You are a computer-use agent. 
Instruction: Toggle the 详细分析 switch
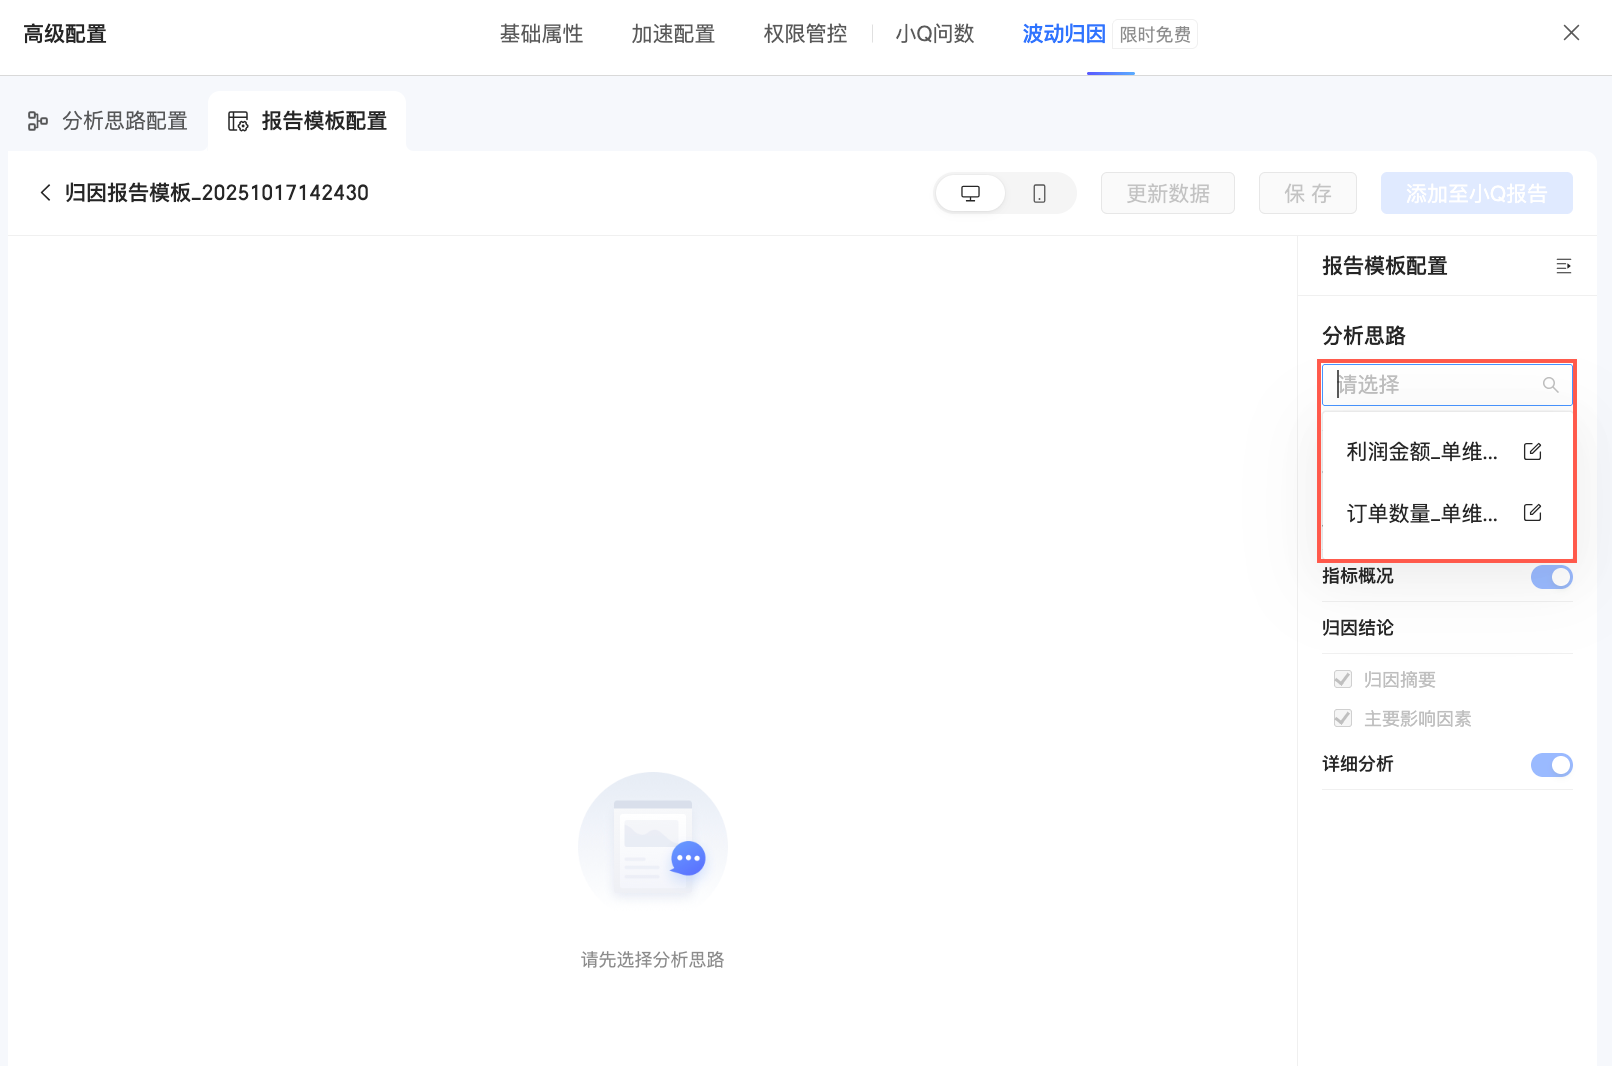pos(1551,765)
